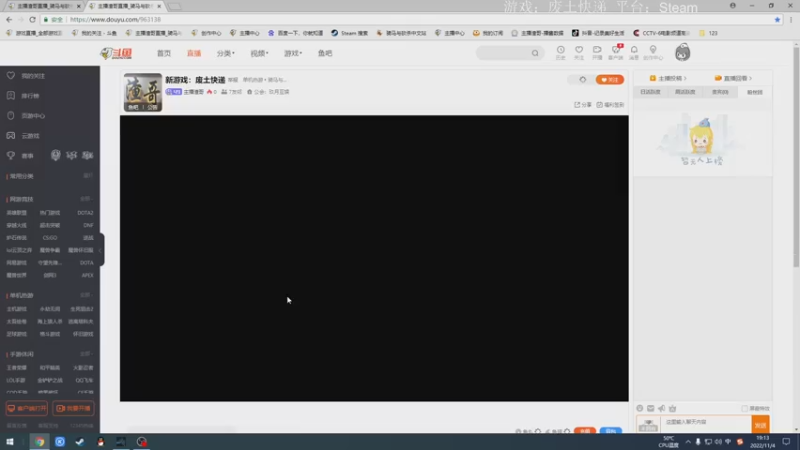
Task: Open the Steam 搜索 bookmark
Action: coord(349,33)
